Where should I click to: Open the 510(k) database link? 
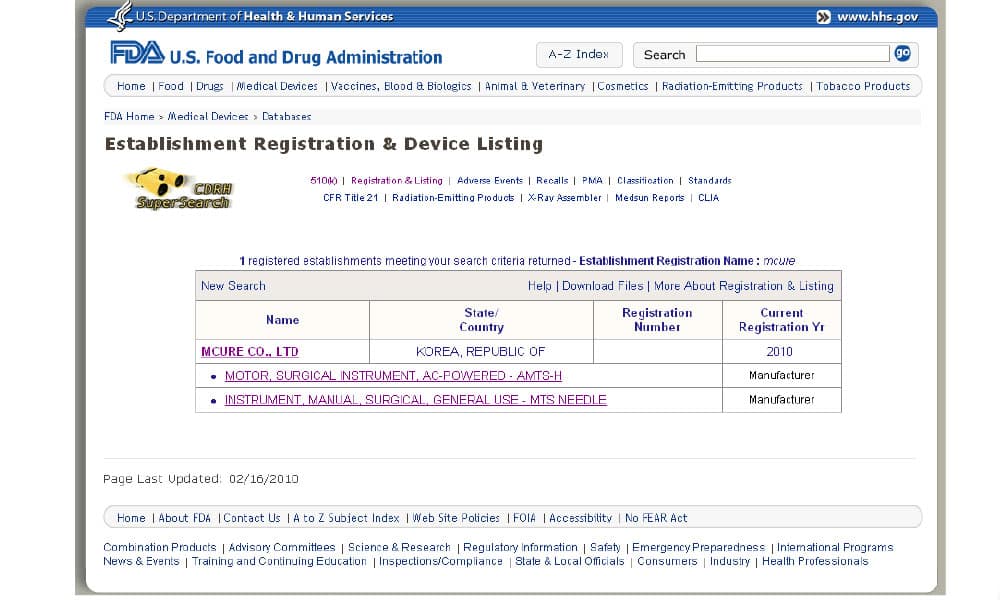(x=323, y=181)
